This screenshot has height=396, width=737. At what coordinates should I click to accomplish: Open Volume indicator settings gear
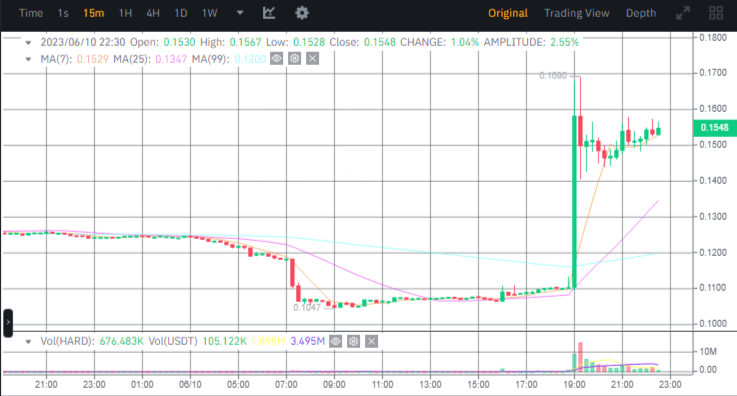[353, 342]
